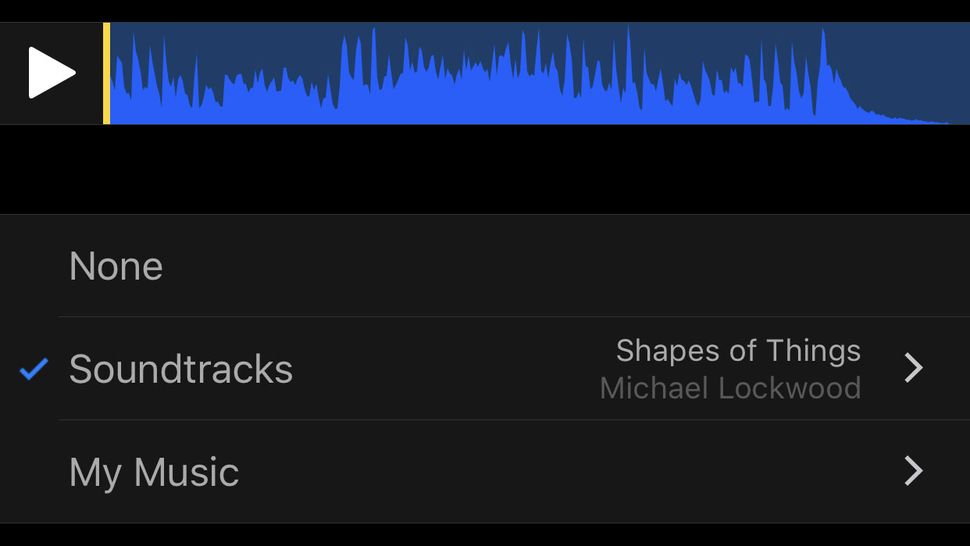Play the soundtrack preview
970x546 pixels.
click(x=52, y=73)
